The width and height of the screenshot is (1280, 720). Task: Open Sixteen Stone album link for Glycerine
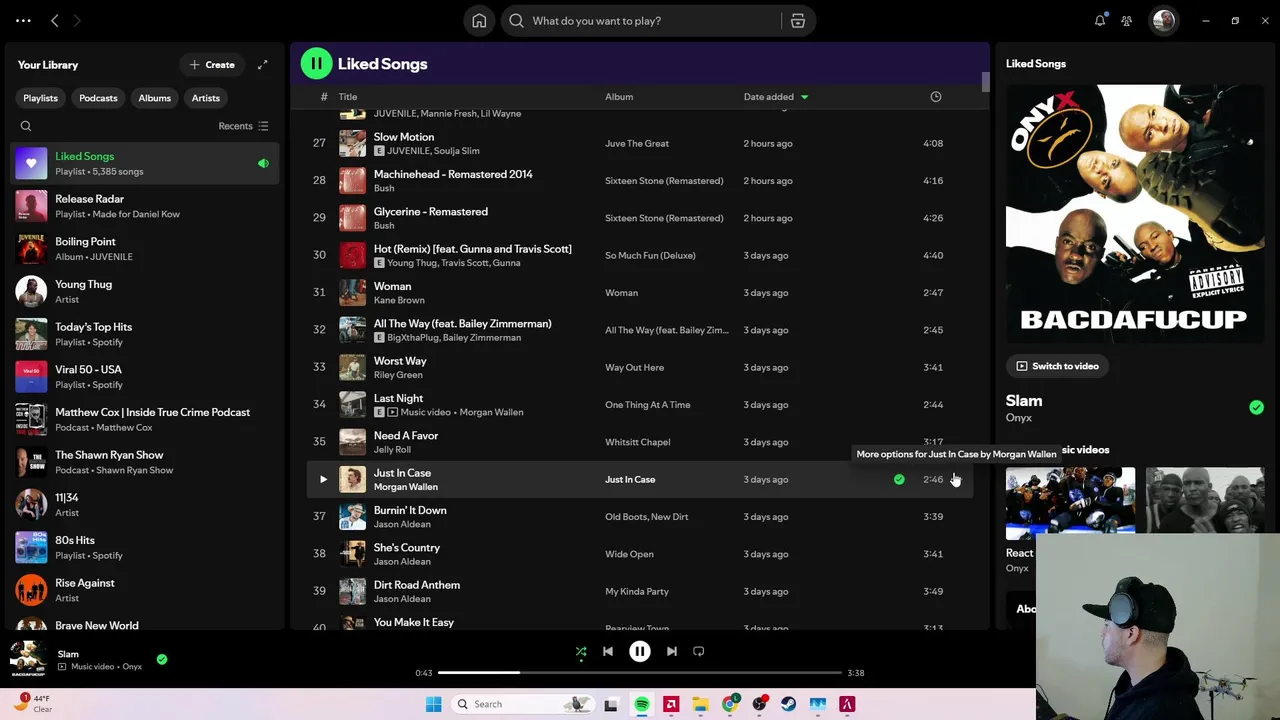[664, 218]
